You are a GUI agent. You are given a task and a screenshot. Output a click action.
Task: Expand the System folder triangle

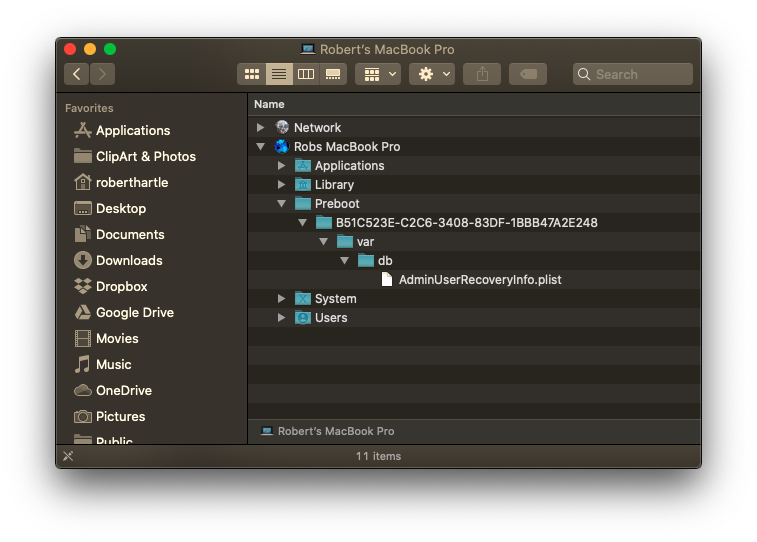point(281,299)
